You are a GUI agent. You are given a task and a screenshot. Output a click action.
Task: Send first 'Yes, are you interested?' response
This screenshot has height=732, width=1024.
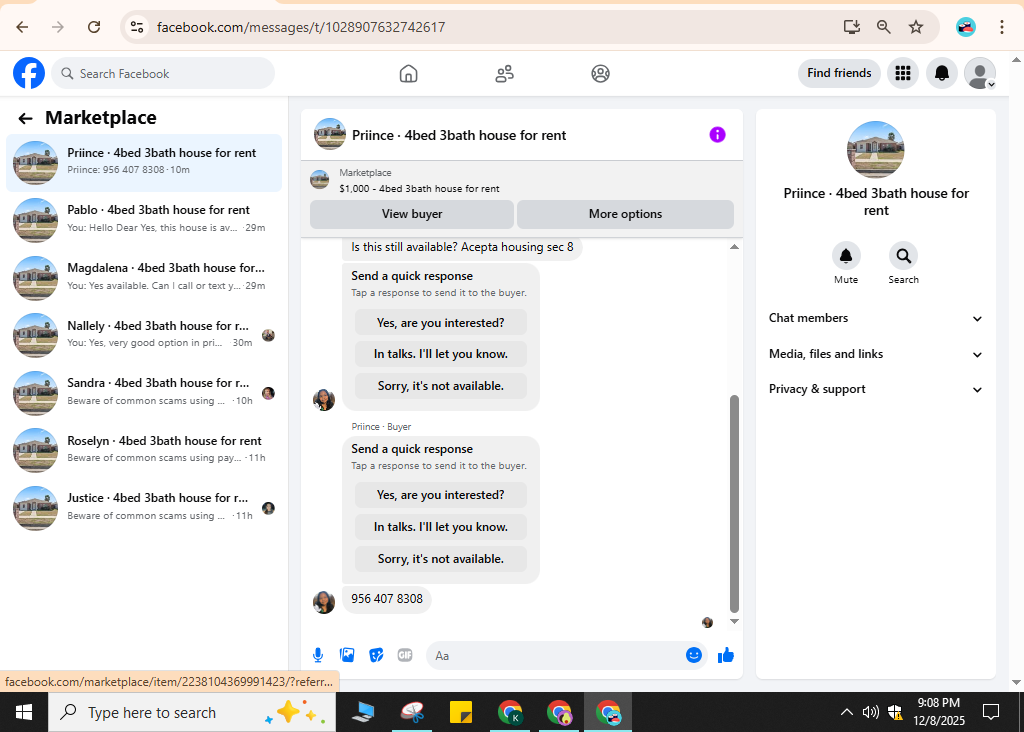441,323
